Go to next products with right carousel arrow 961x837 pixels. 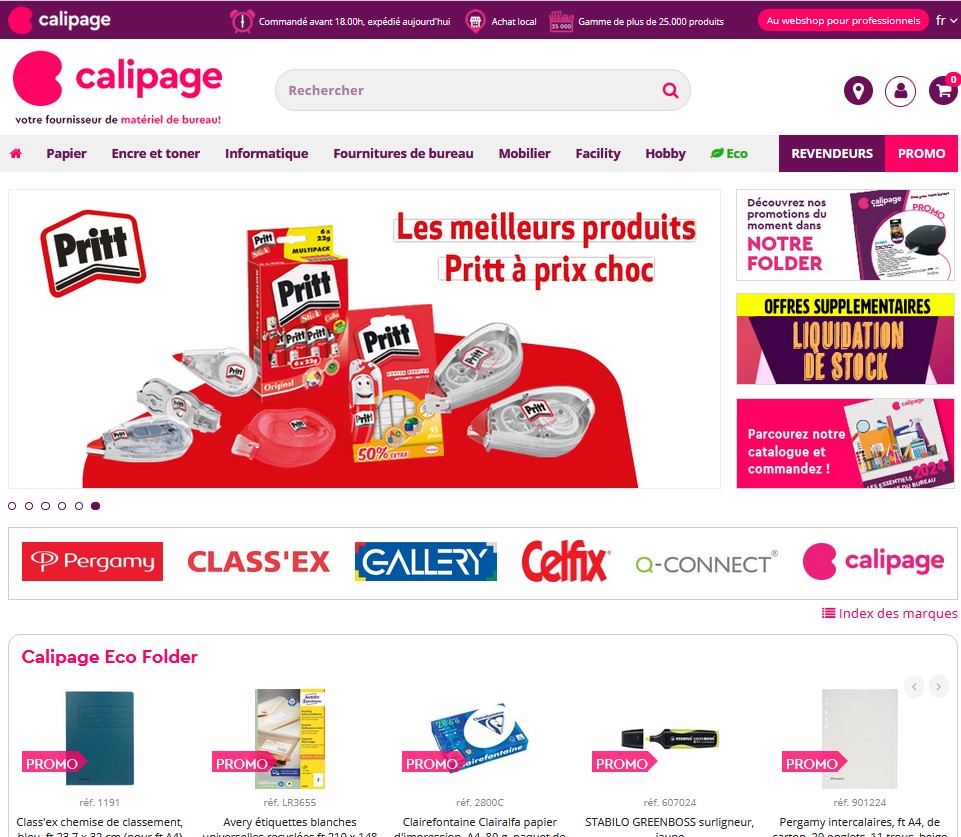click(x=938, y=686)
